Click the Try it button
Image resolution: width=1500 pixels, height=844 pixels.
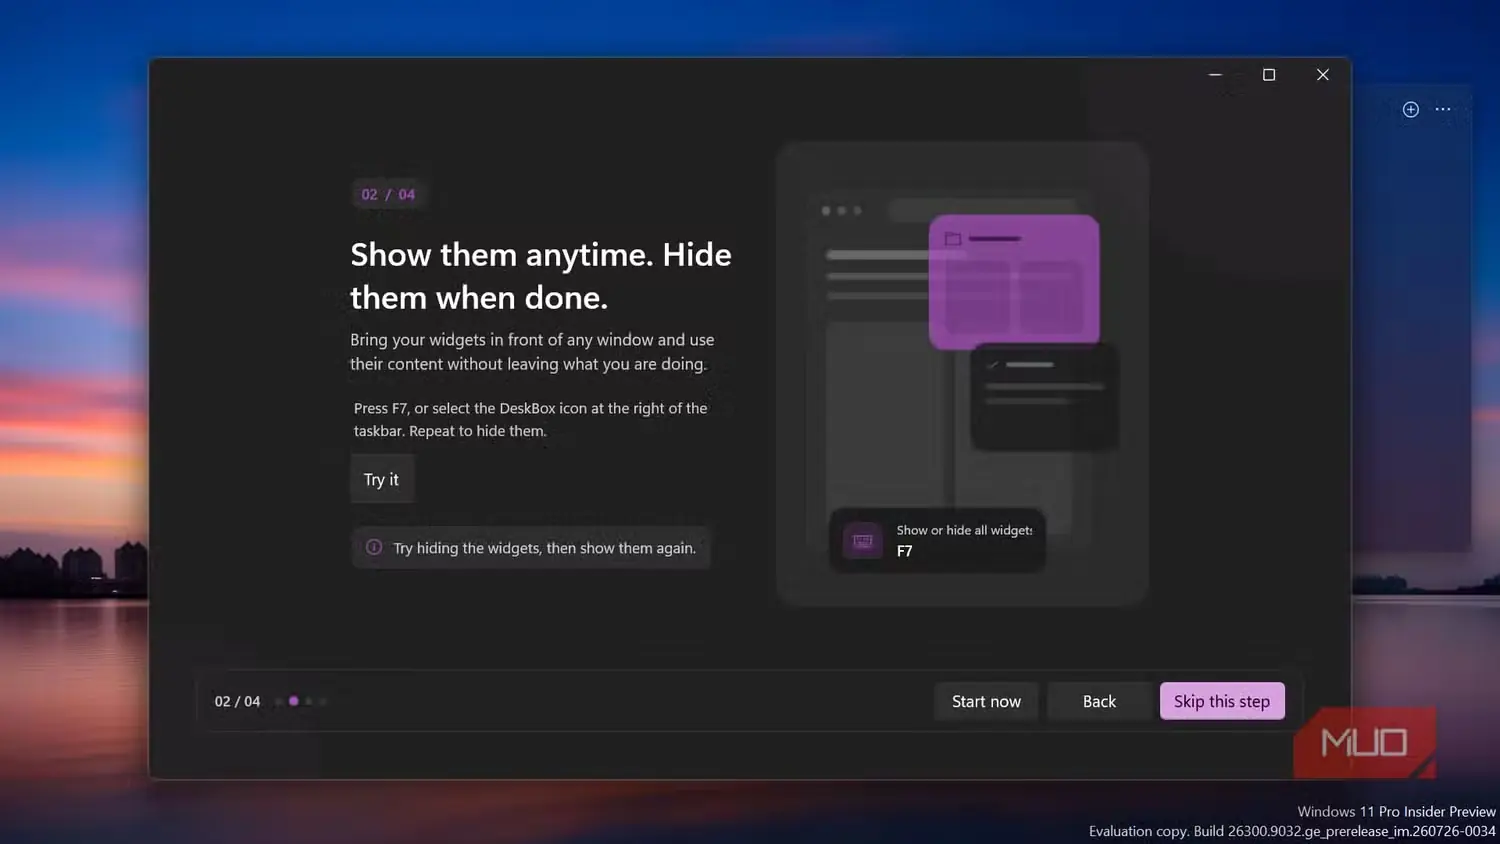[381, 479]
